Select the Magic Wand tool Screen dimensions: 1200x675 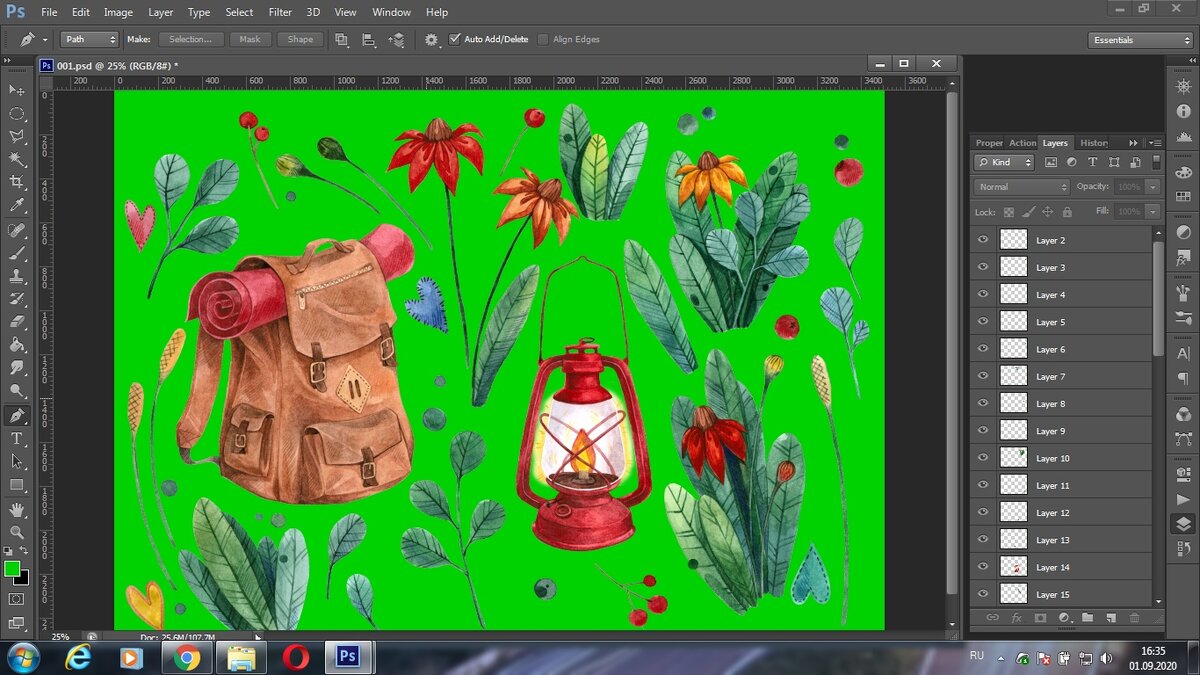click(17, 159)
